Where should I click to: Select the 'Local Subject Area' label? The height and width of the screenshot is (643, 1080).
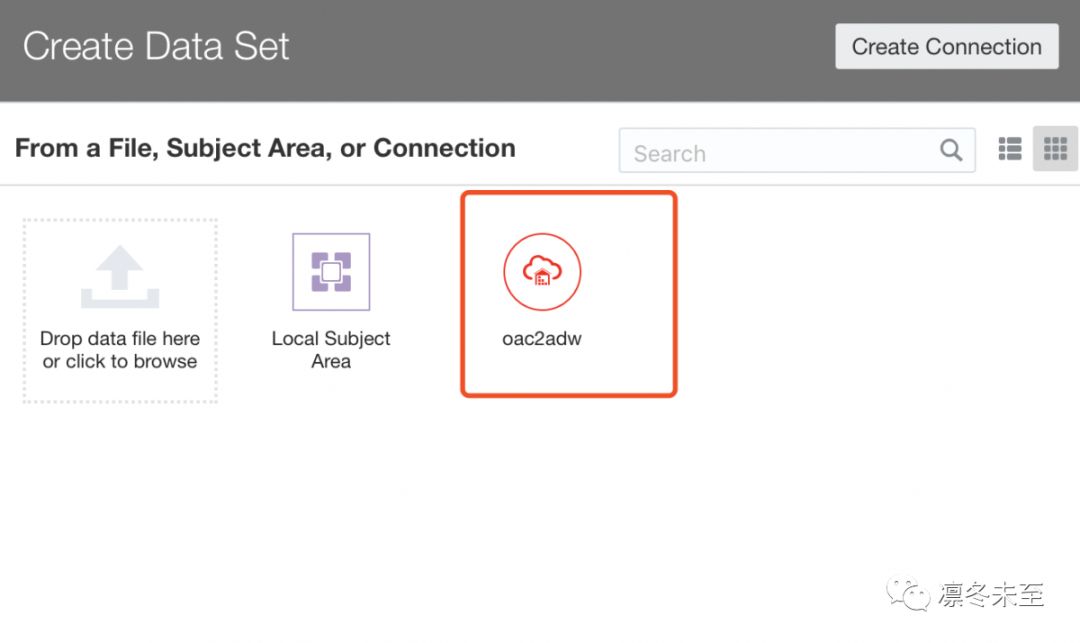(x=331, y=350)
